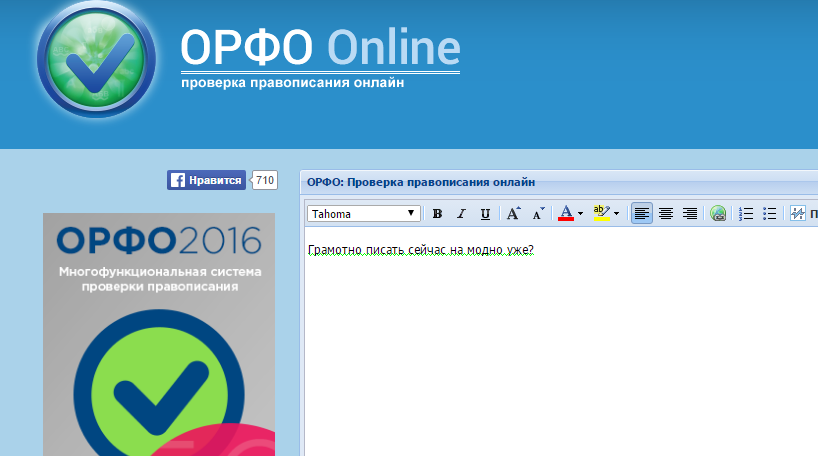
Task: Open the Tahoma font dropdown
Action: 364,214
